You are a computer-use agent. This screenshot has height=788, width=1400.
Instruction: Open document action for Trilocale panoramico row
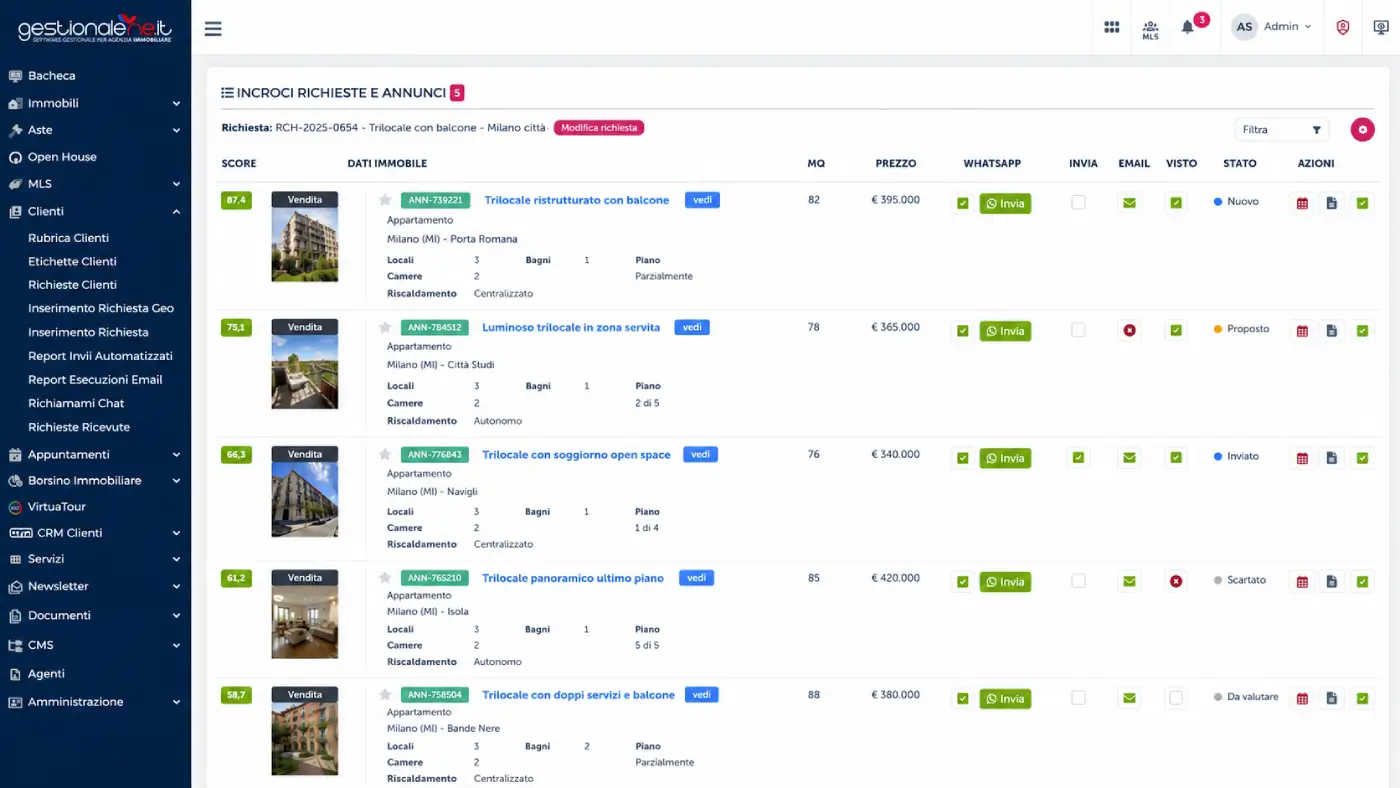click(1332, 581)
